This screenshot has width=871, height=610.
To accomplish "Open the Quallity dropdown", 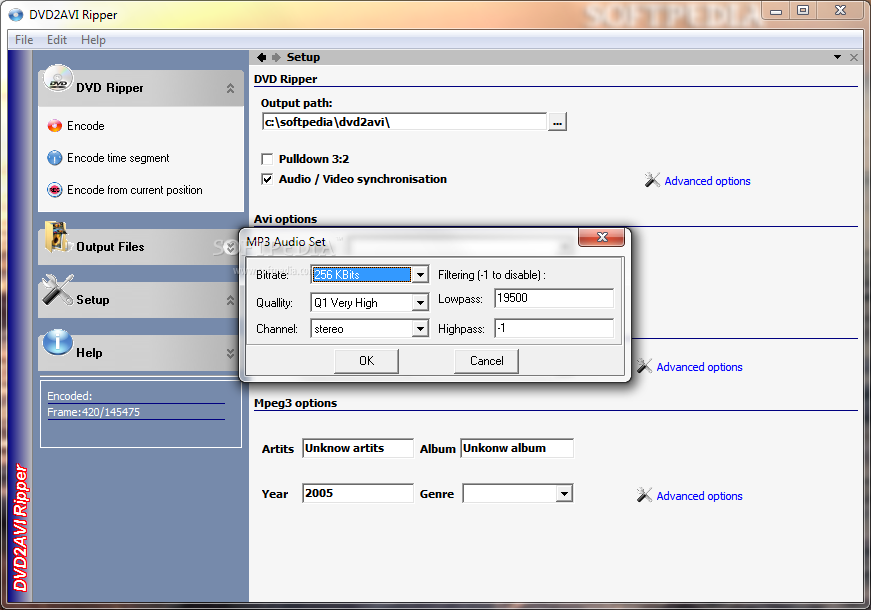I will tap(421, 303).
